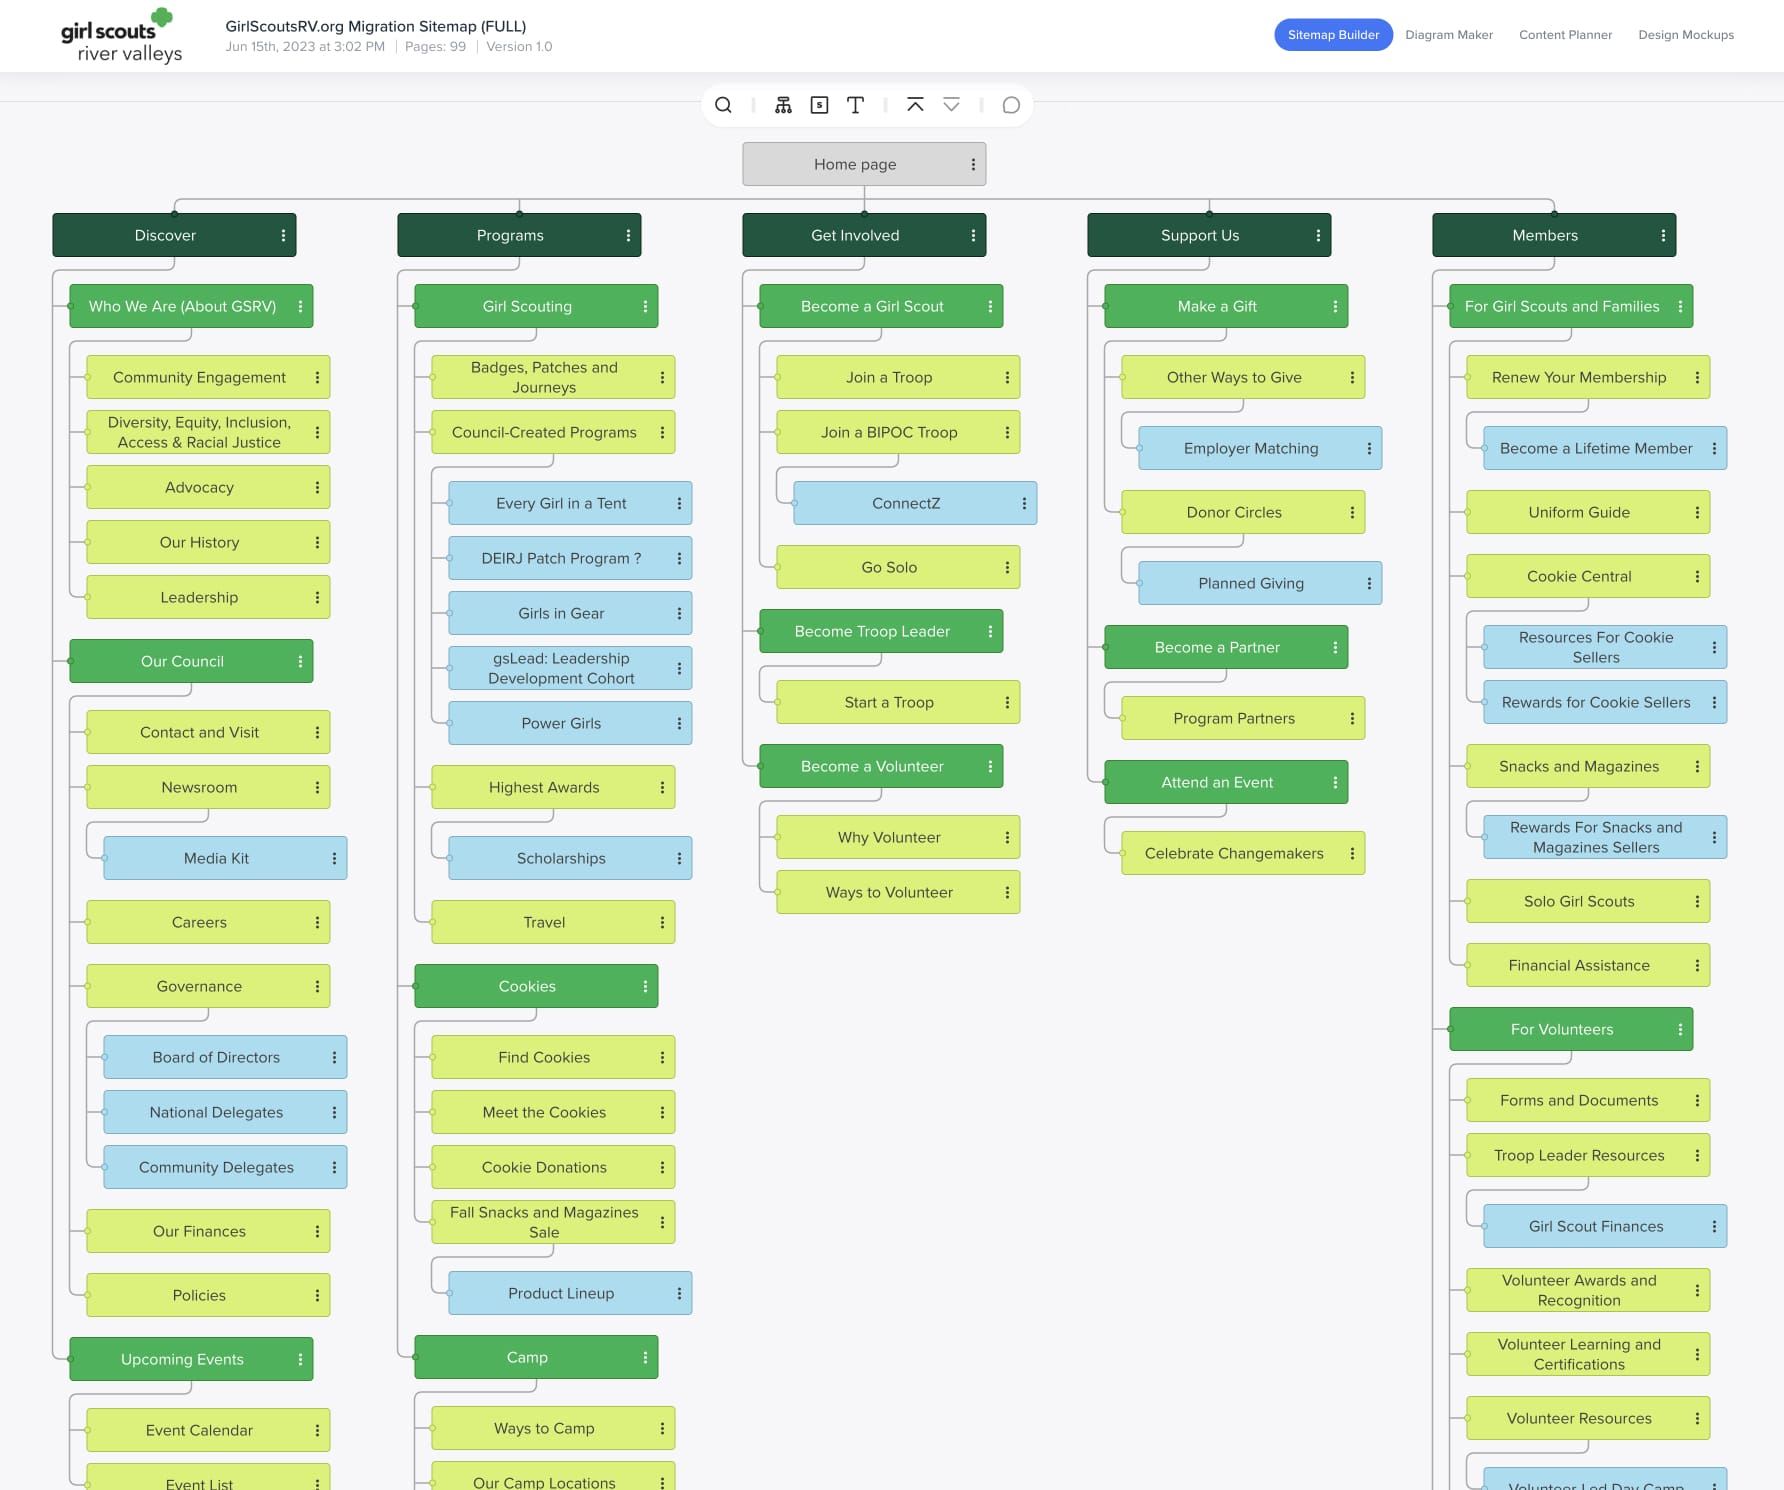Open three-dot menu on Camp node
This screenshot has width=1784, height=1490.
point(645,1357)
